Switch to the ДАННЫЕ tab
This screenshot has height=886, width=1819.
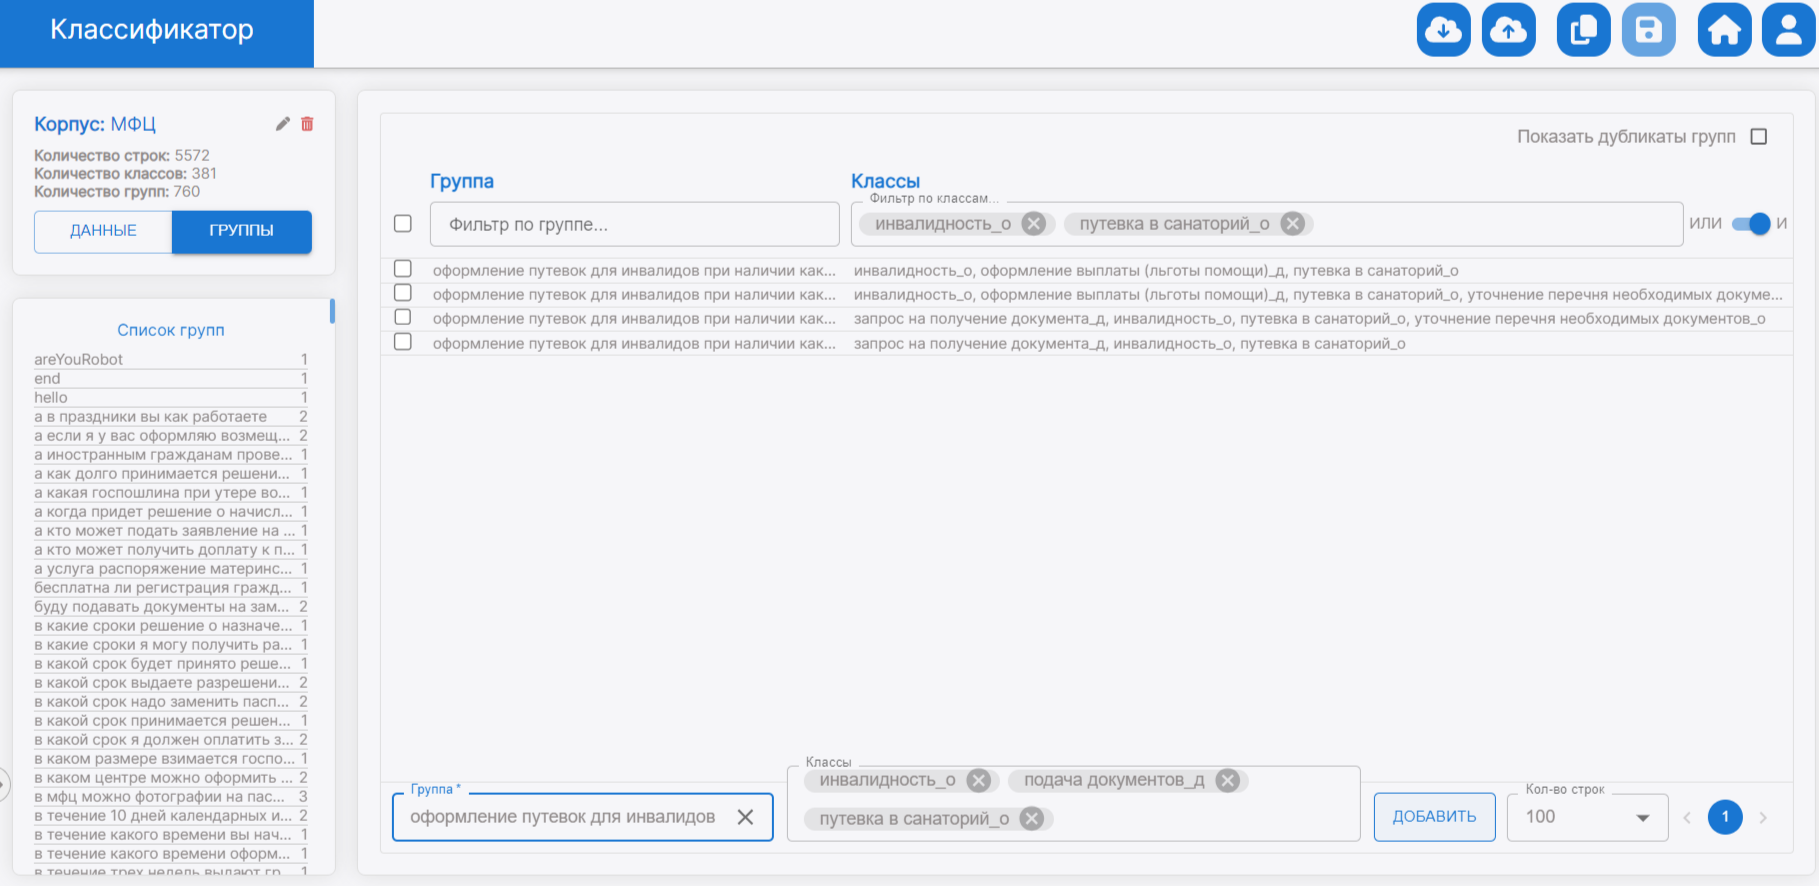(x=103, y=231)
